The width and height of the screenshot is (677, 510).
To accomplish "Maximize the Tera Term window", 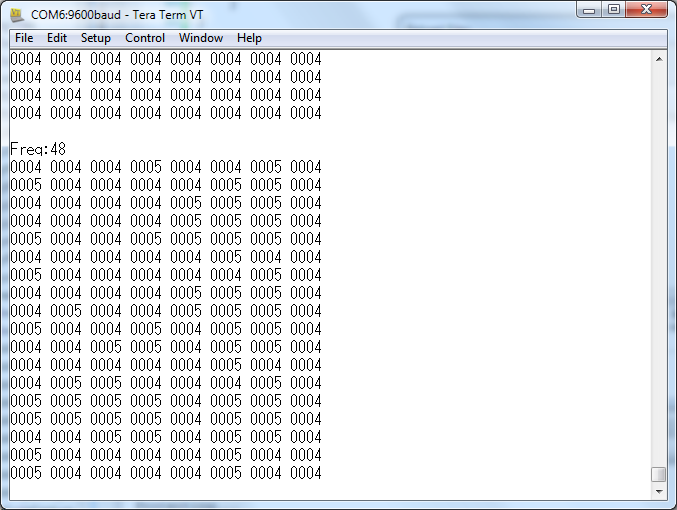I will click(615, 10).
